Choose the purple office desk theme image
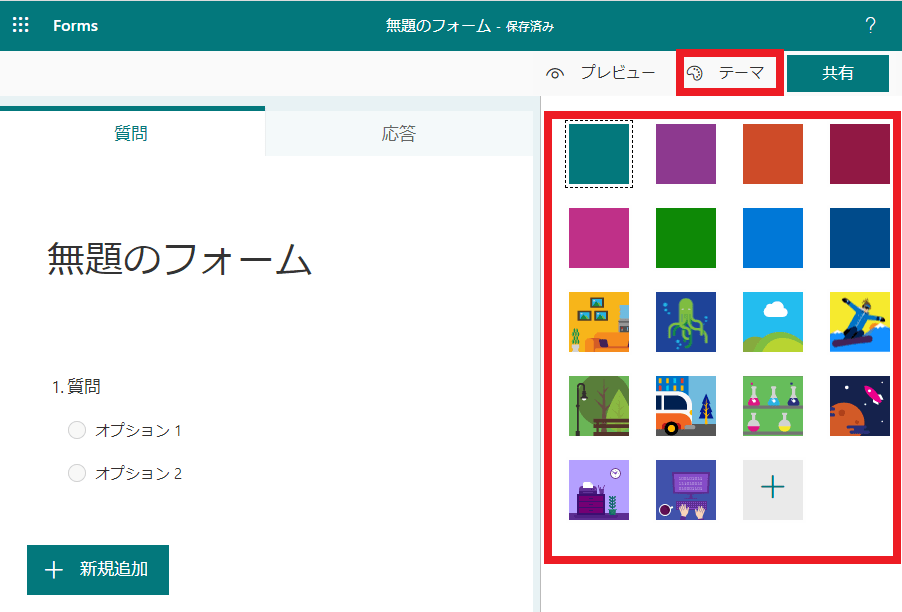Image resolution: width=902 pixels, height=612 pixels. tap(599, 489)
